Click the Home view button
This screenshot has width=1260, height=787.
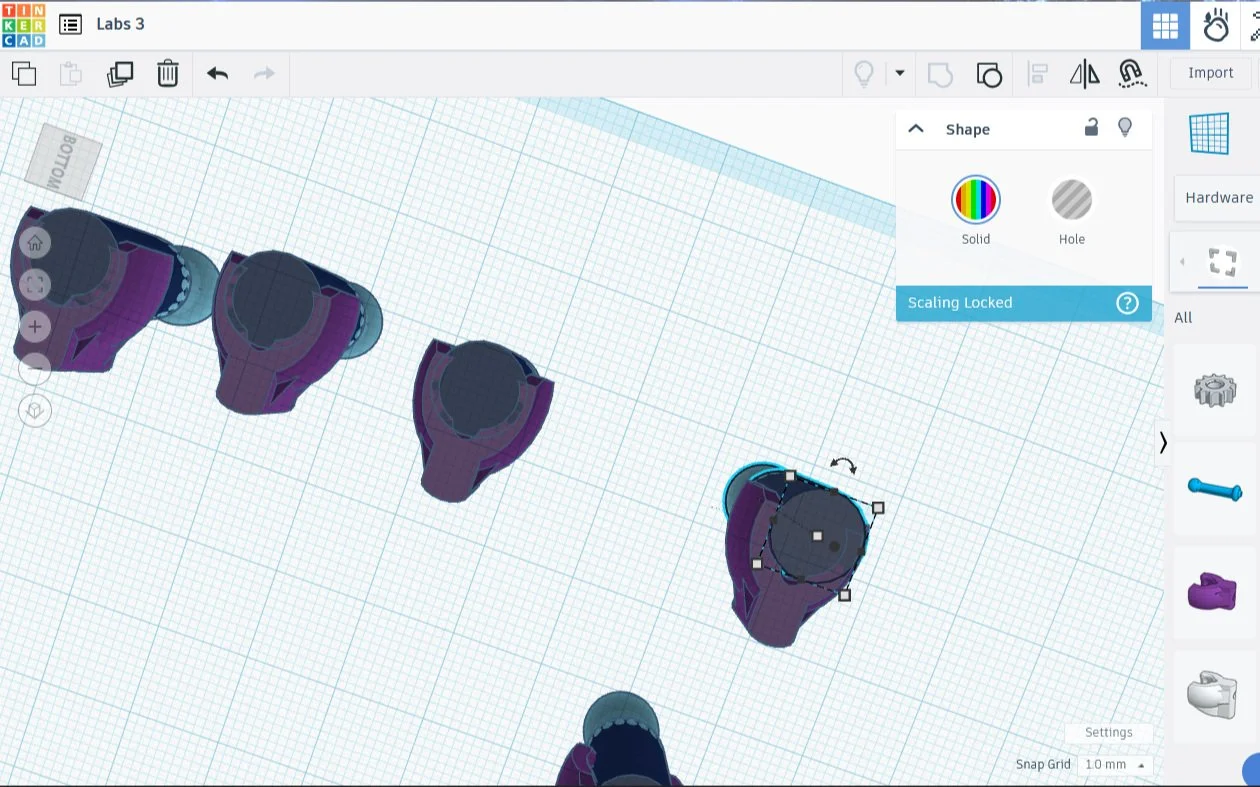[x=35, y=243]
